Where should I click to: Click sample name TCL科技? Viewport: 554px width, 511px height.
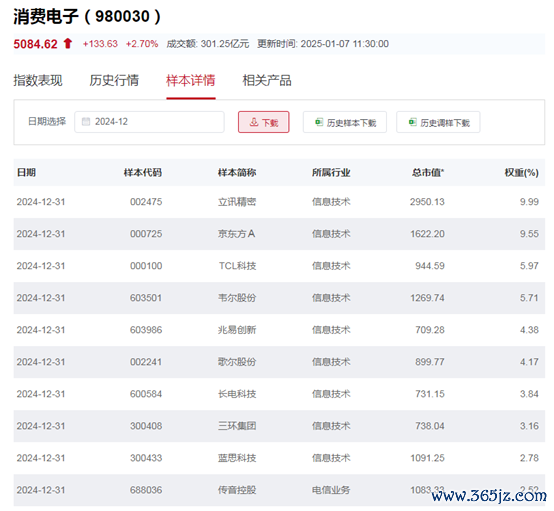click(237, 266)
